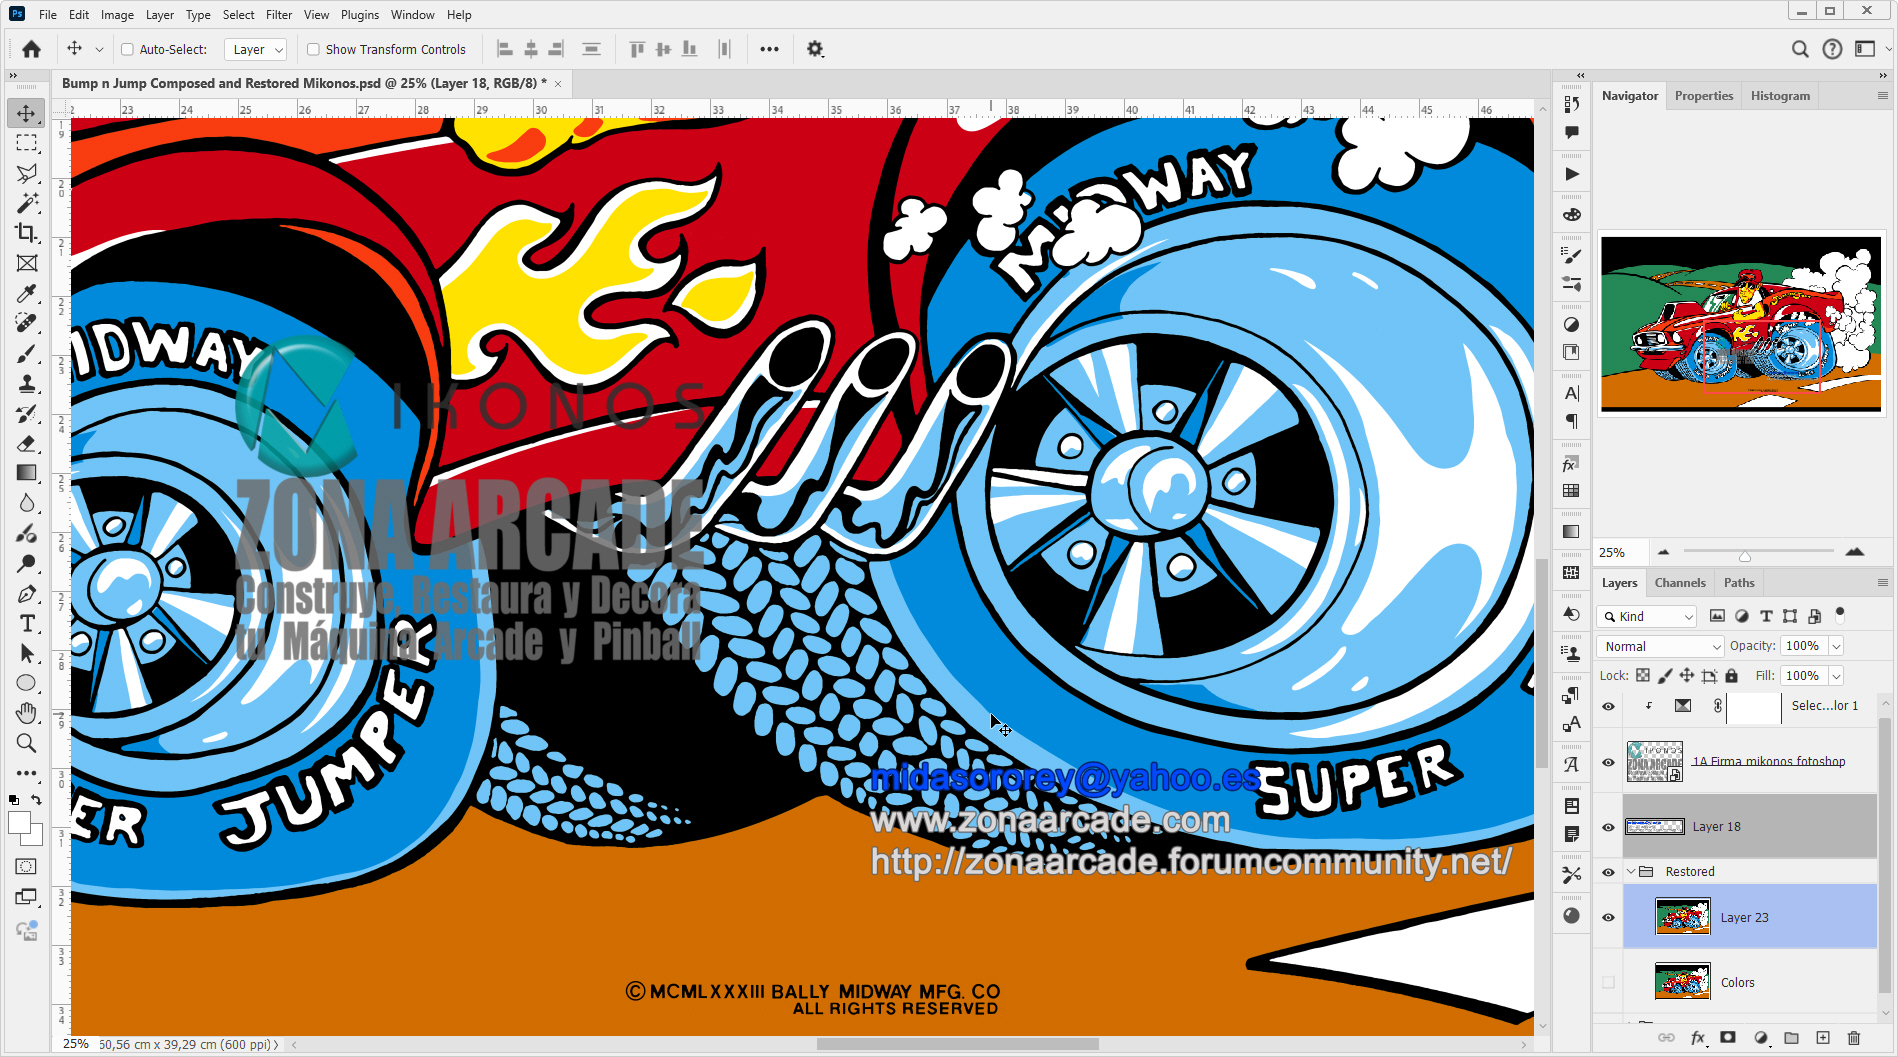Select the Magic Wand tool
Viewport: 1898px width, 1057px height.
pos(27,203)
